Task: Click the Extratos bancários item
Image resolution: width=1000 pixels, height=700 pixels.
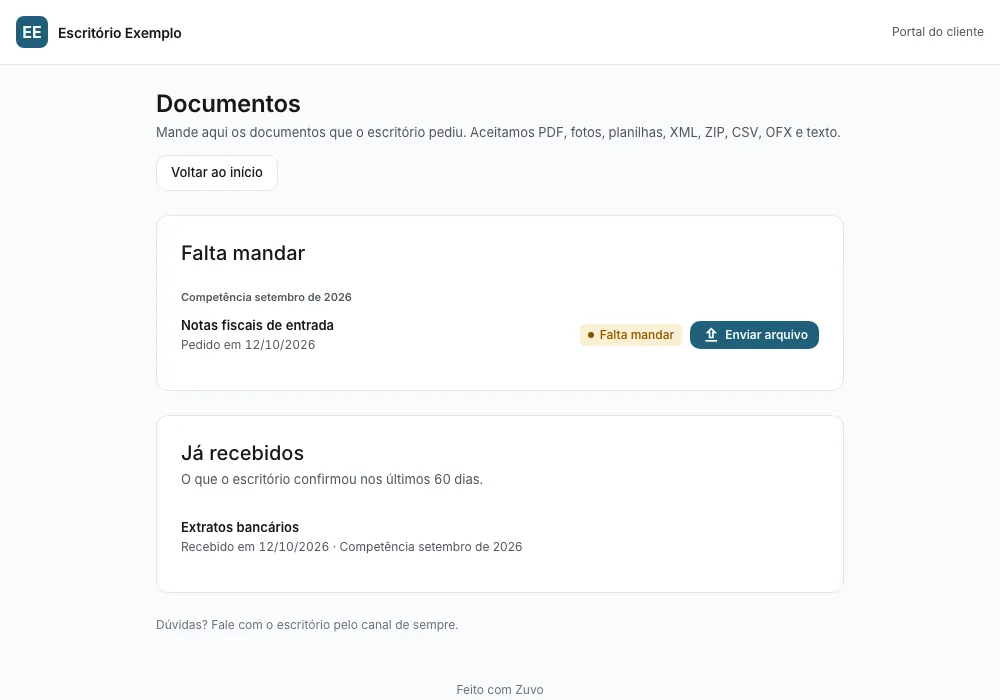Action: pyautogui.click(x=240, y=527)
